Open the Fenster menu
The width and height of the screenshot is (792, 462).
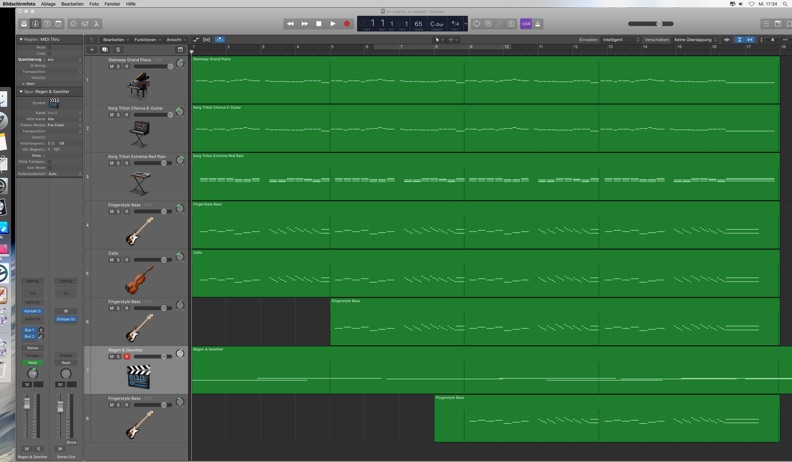tap(112, 4)
